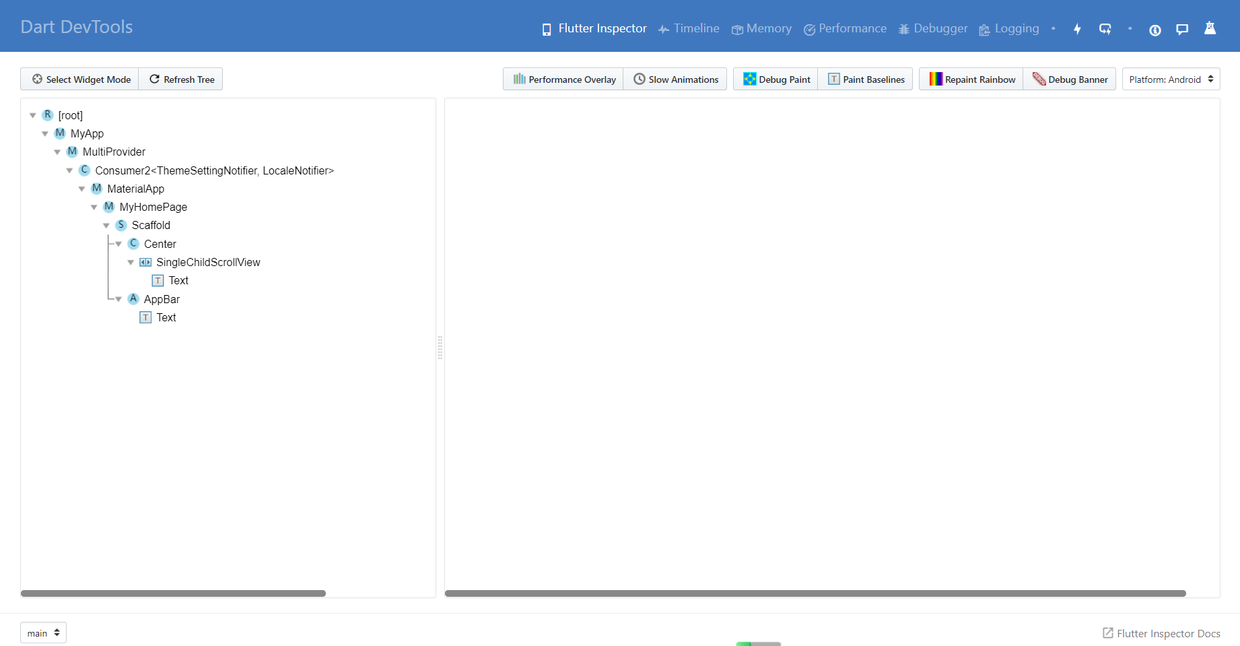This screenshot has height=646, width=1240.
Task: Collapse the Scaffold tree node
Action: tap(106, 226)
